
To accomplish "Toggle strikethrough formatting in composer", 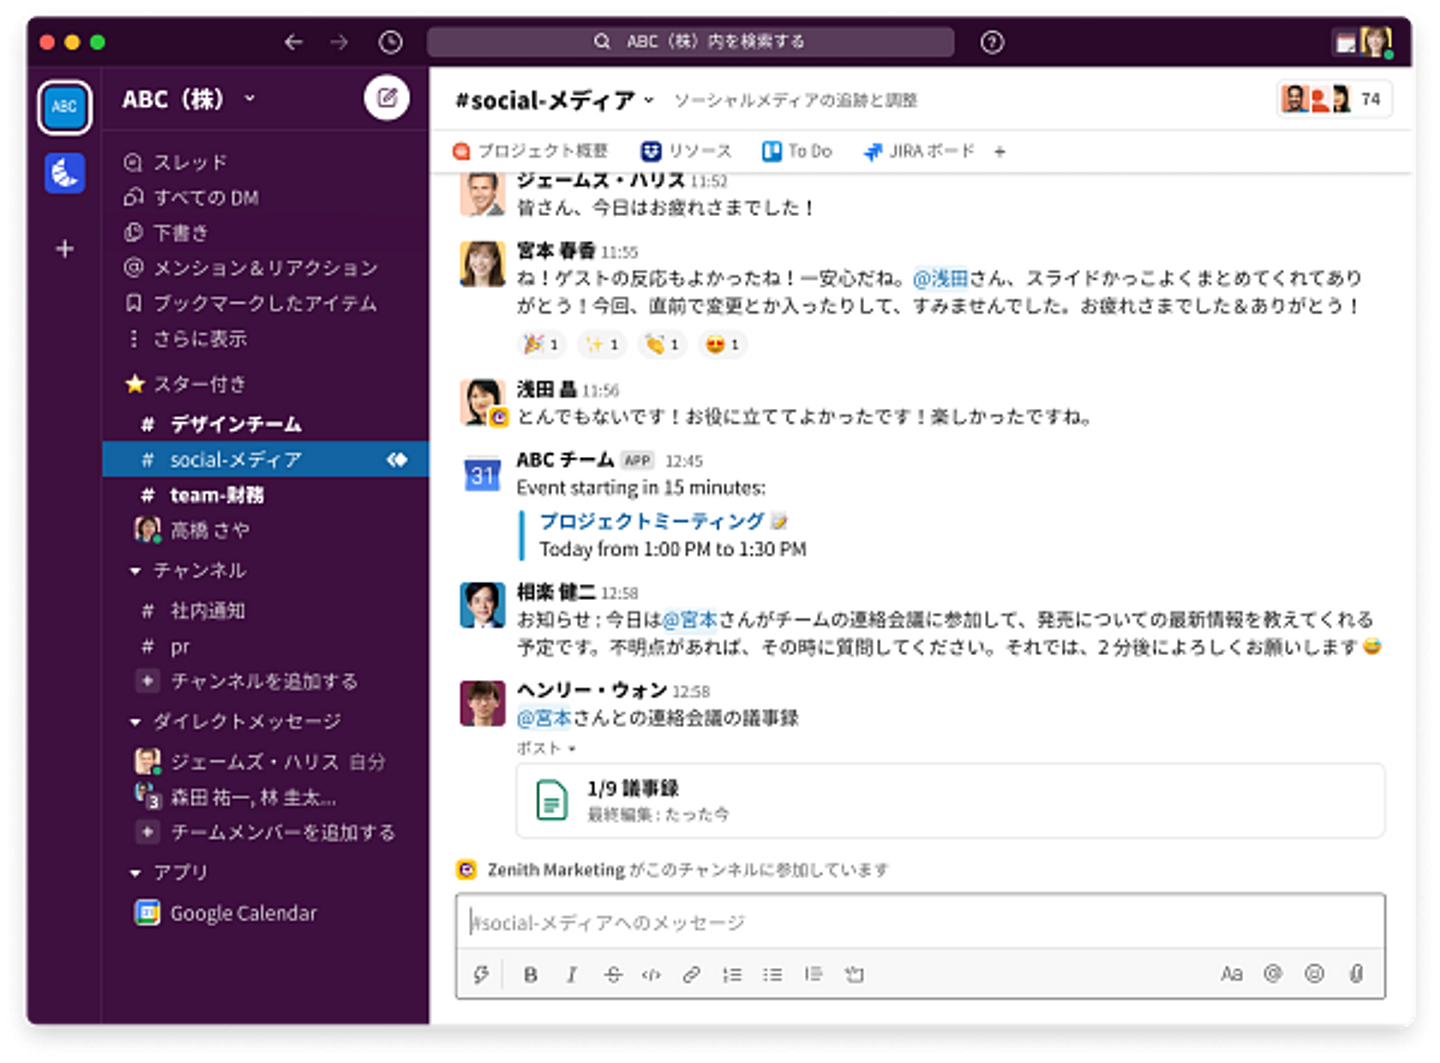I will click(612, 974).
